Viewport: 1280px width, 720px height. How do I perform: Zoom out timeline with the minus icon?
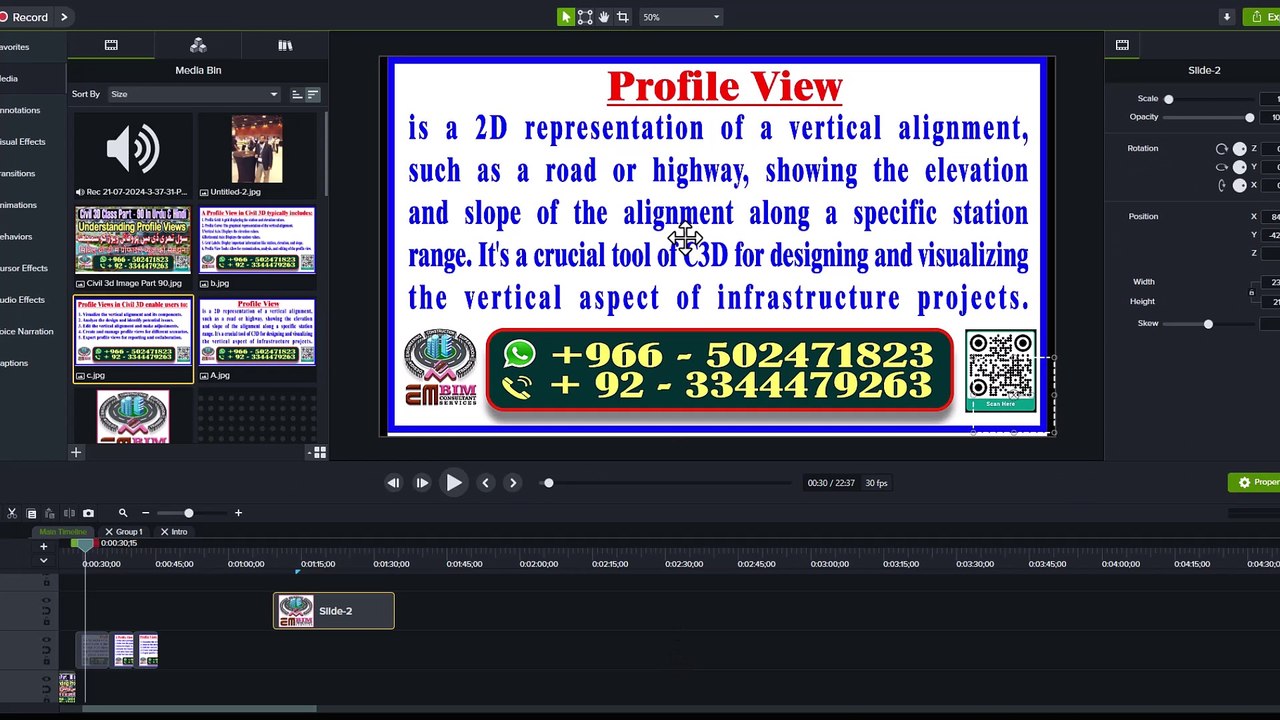(x=145, y=513)
